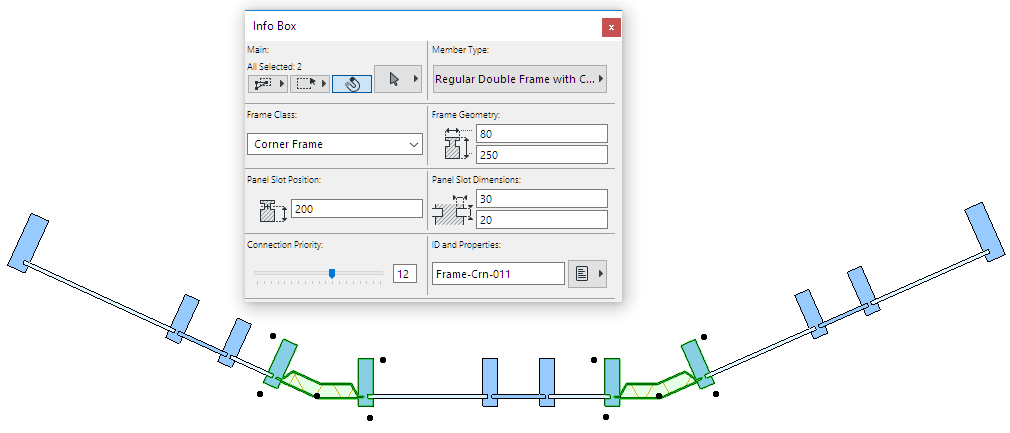The width and height of the screenshot is (1010, 433).
Task: Adjust the Connection Priority slider handle
Action: (332, 273)
